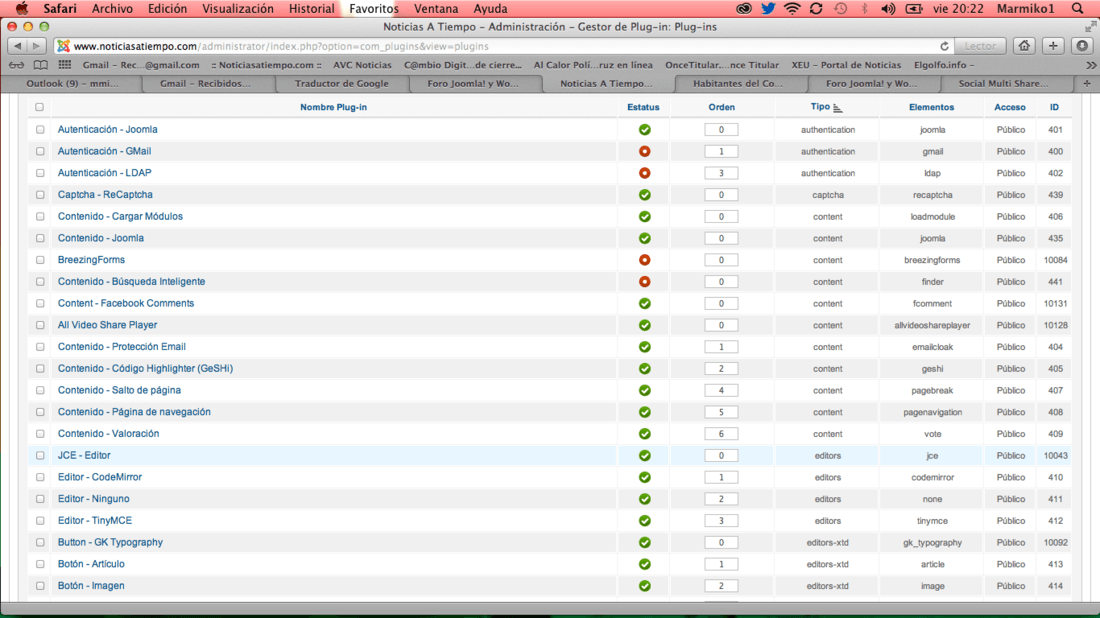Disable the Autenticación - Joomla status icon
The width and height of the screenshot is (1100, 618).
coord(644,130)
